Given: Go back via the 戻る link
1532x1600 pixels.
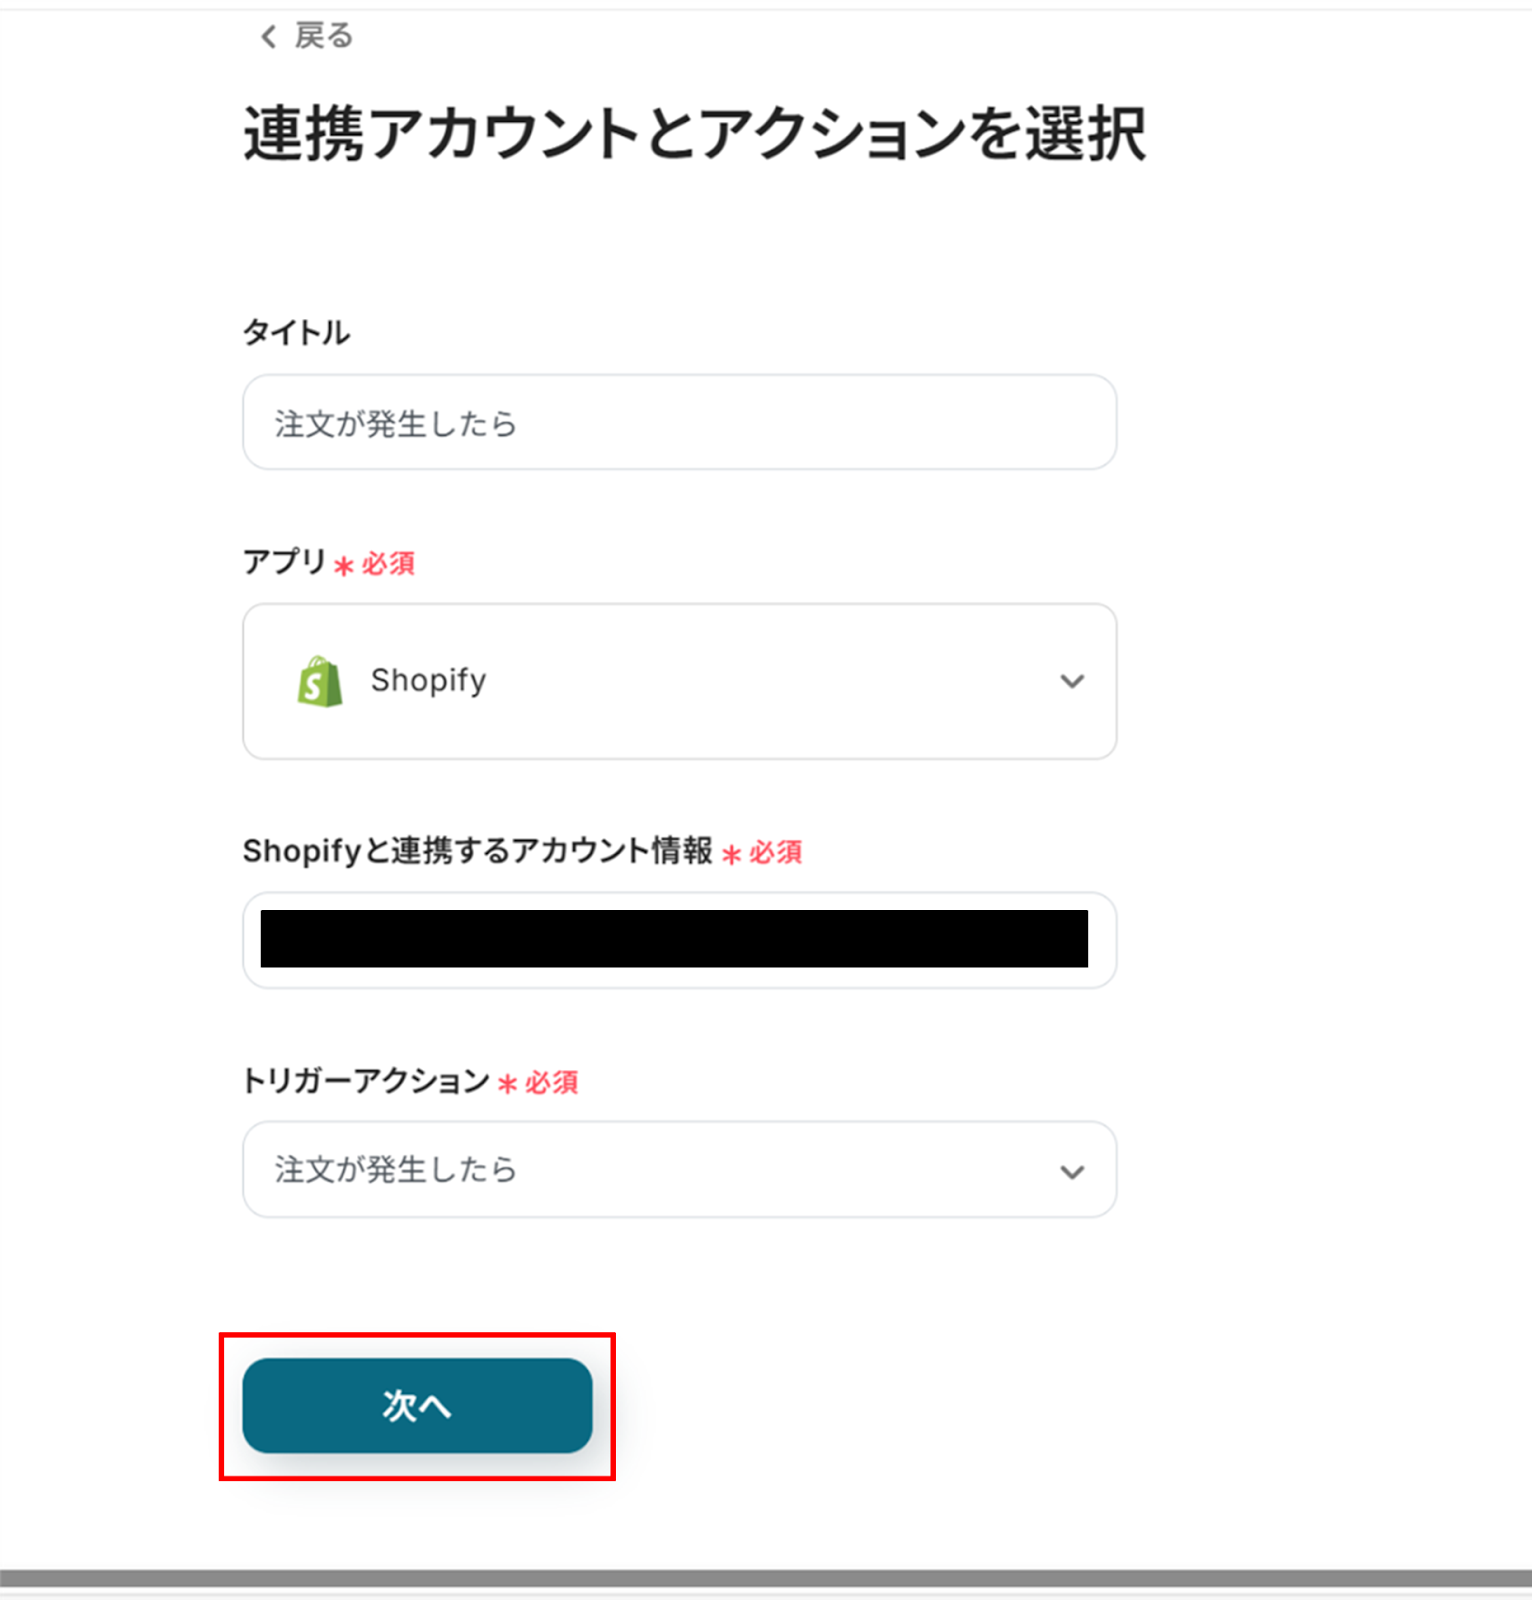Looking at the screenshot, I should (323, 37).
